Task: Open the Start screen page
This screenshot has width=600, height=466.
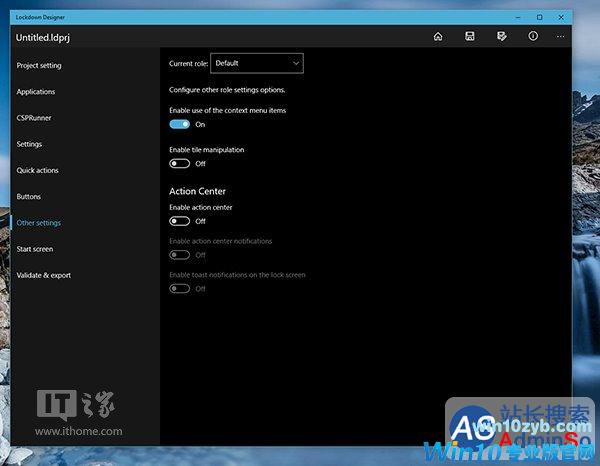Action: (x=35, y=249)
